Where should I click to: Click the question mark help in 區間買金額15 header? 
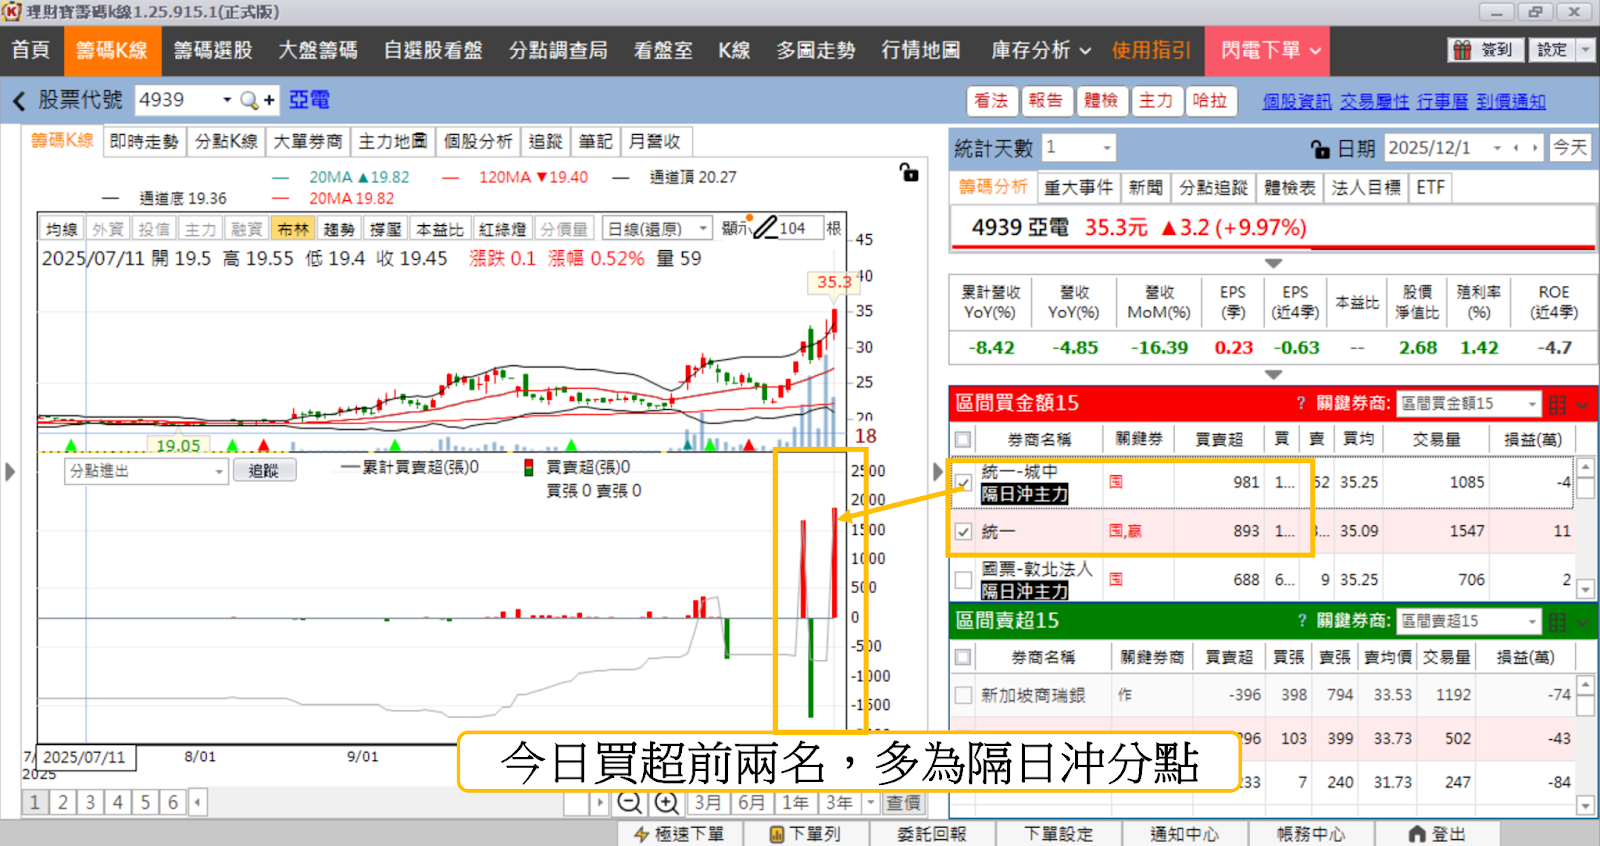coord(1301,403)
